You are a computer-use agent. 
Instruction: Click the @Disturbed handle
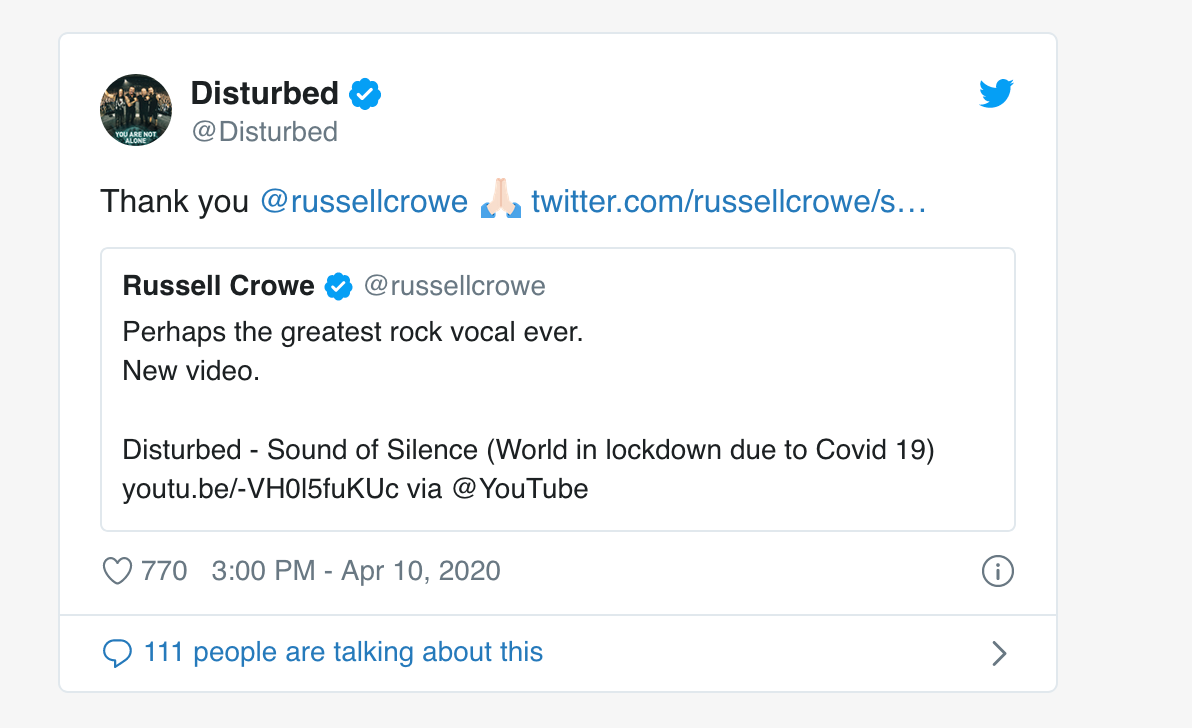click(265, 131)
